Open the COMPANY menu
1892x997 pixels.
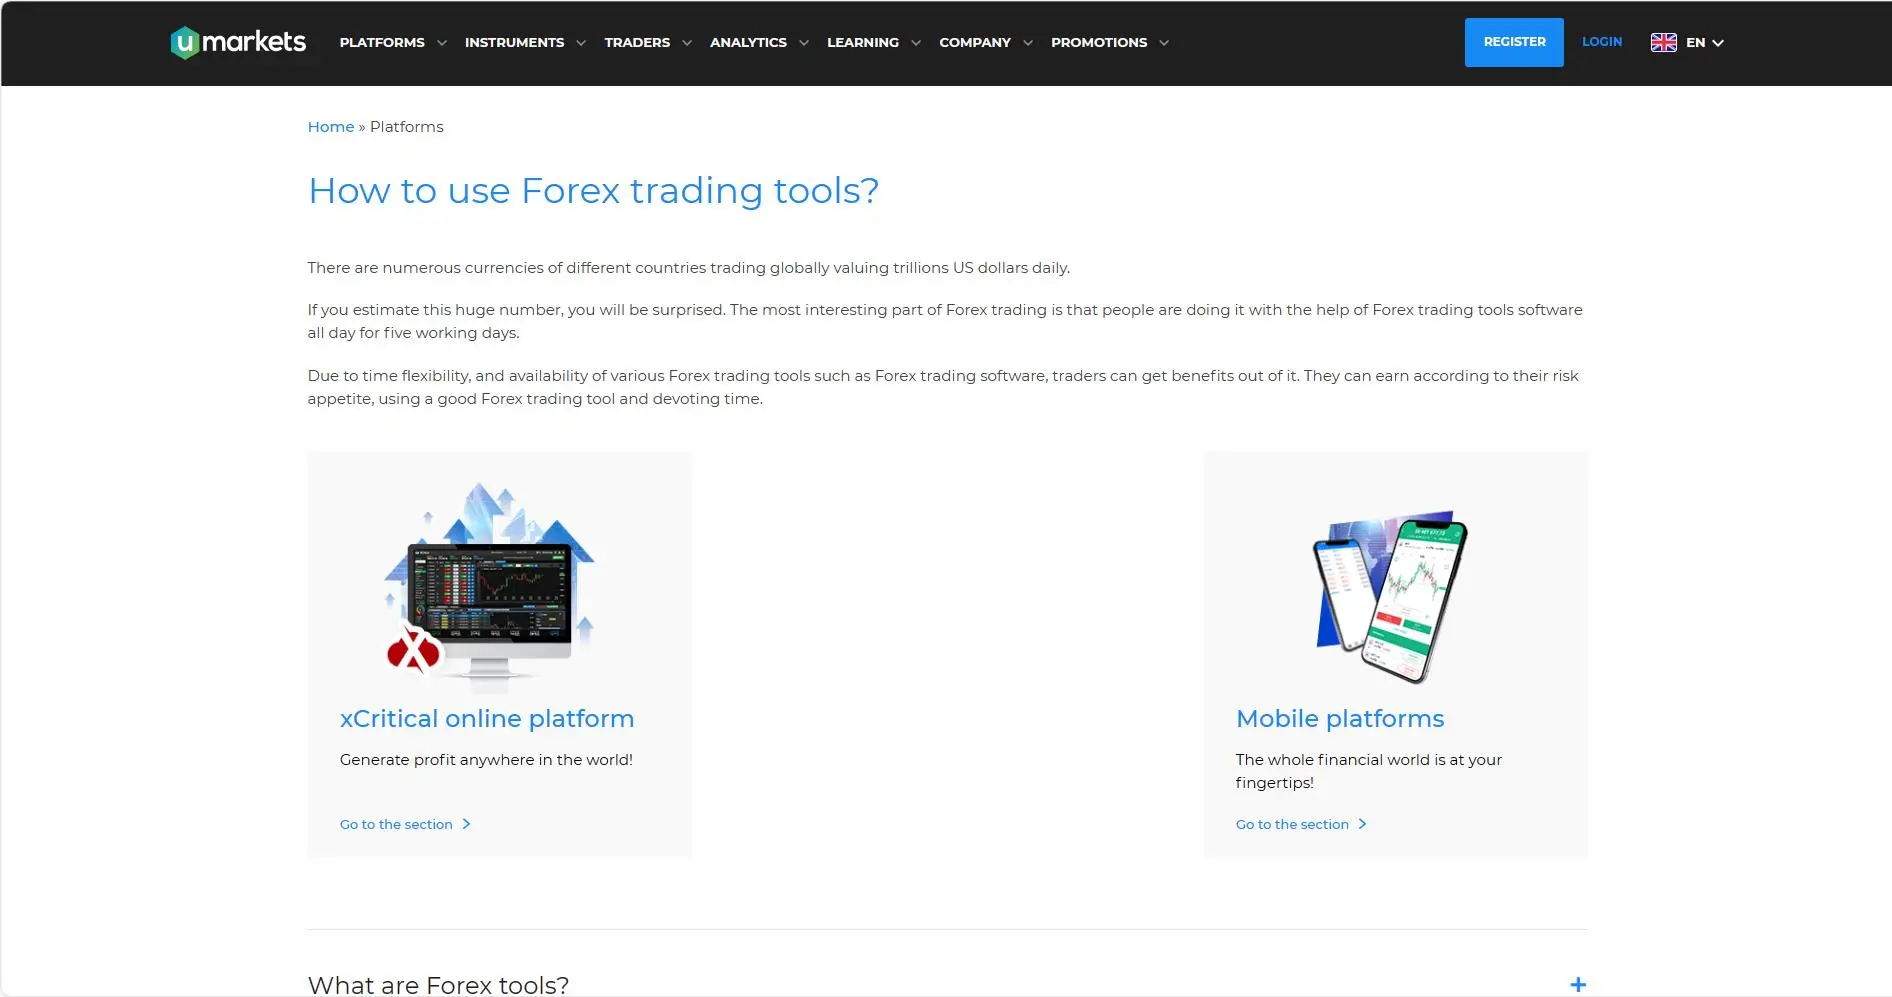975,42
